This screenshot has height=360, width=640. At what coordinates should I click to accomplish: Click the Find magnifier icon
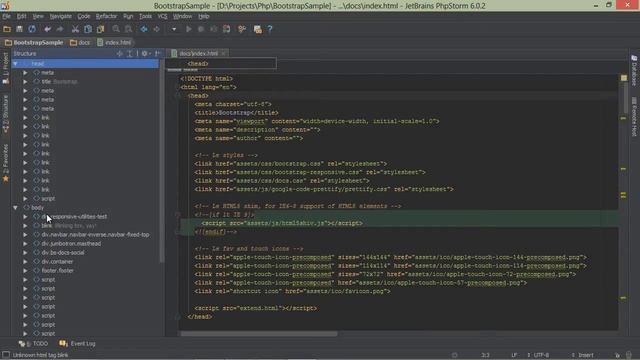coord(116,29)
